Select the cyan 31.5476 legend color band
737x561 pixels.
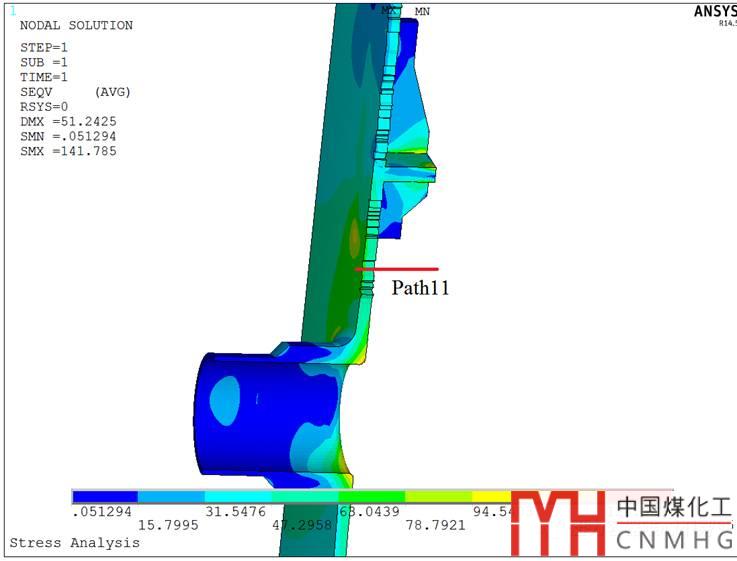(238, 496)
